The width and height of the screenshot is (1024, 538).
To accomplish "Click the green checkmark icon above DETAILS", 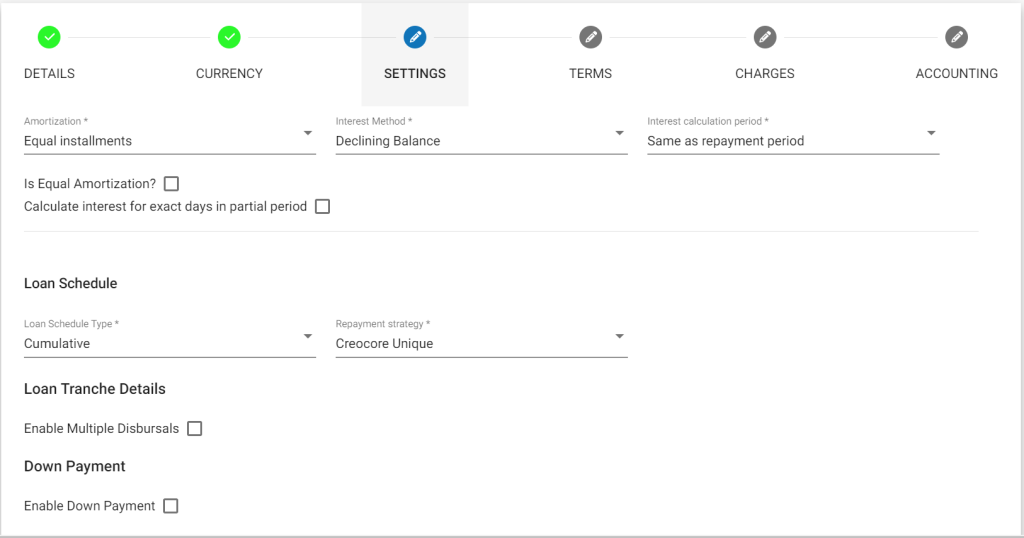I will (x=49, y=37).
